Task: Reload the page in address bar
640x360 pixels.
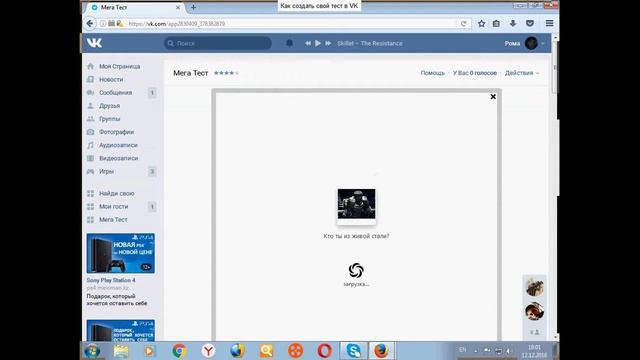Action: tap(463, 24)
